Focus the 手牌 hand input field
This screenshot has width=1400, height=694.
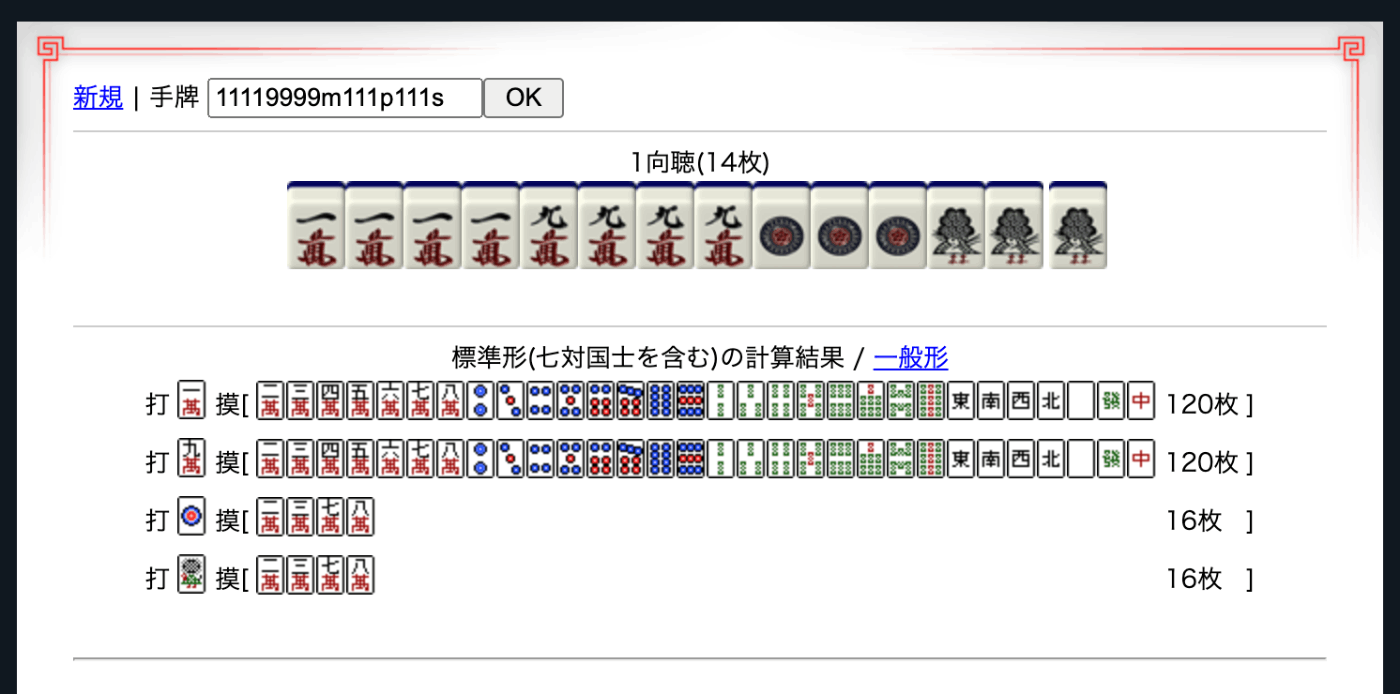[x=345, y=98]
